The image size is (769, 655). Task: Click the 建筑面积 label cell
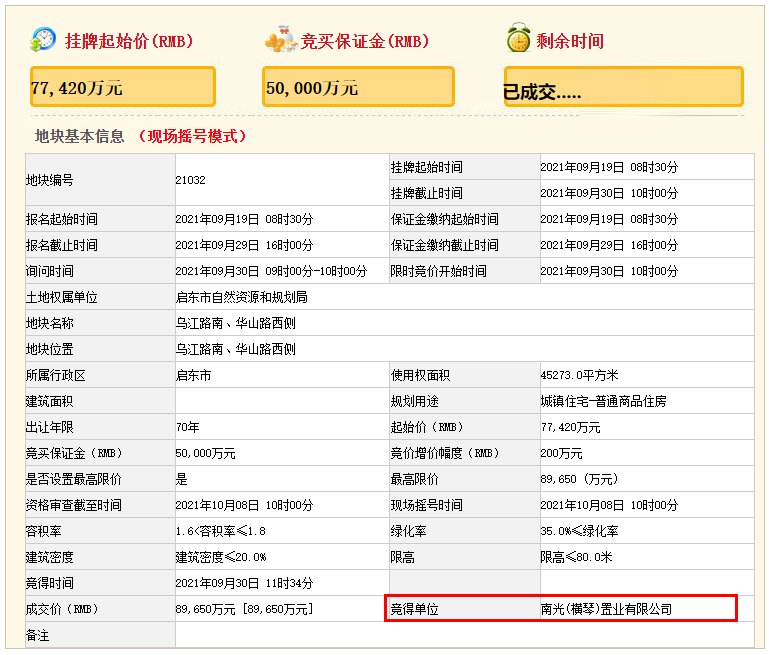[x=100, y=401]
